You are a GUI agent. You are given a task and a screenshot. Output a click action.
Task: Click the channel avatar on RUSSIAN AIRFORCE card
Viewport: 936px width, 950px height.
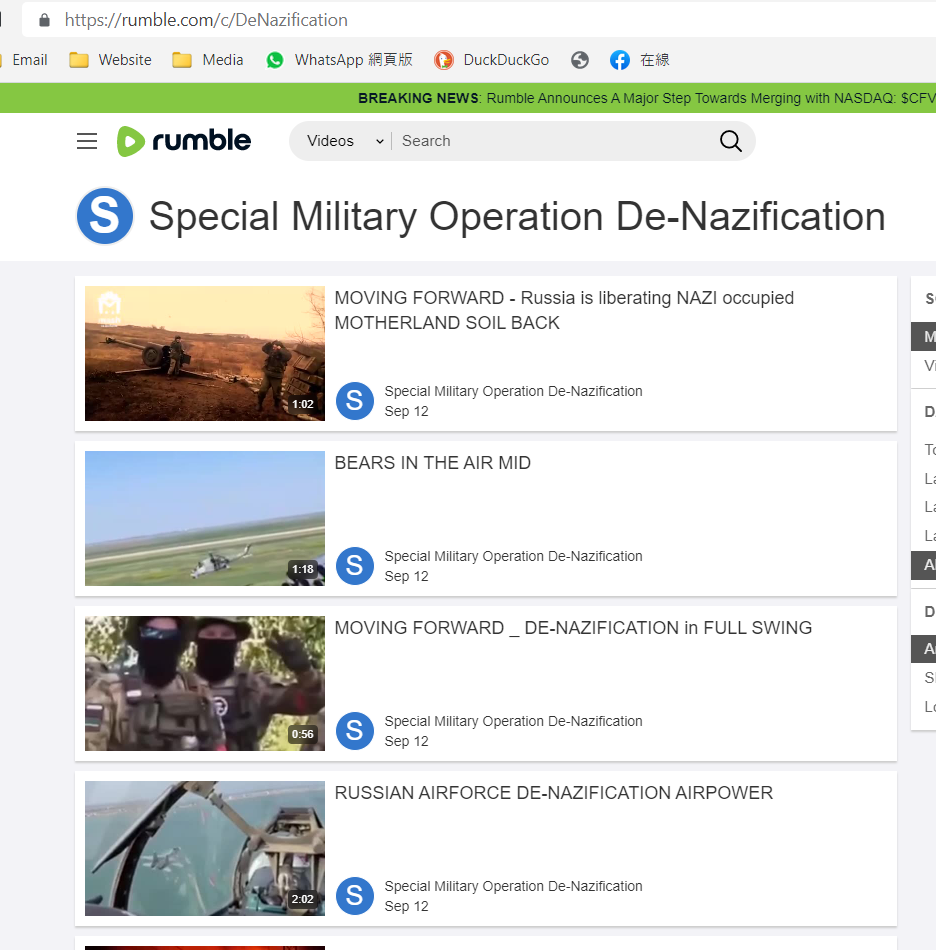pyautogui.click(x=354, y=895)
